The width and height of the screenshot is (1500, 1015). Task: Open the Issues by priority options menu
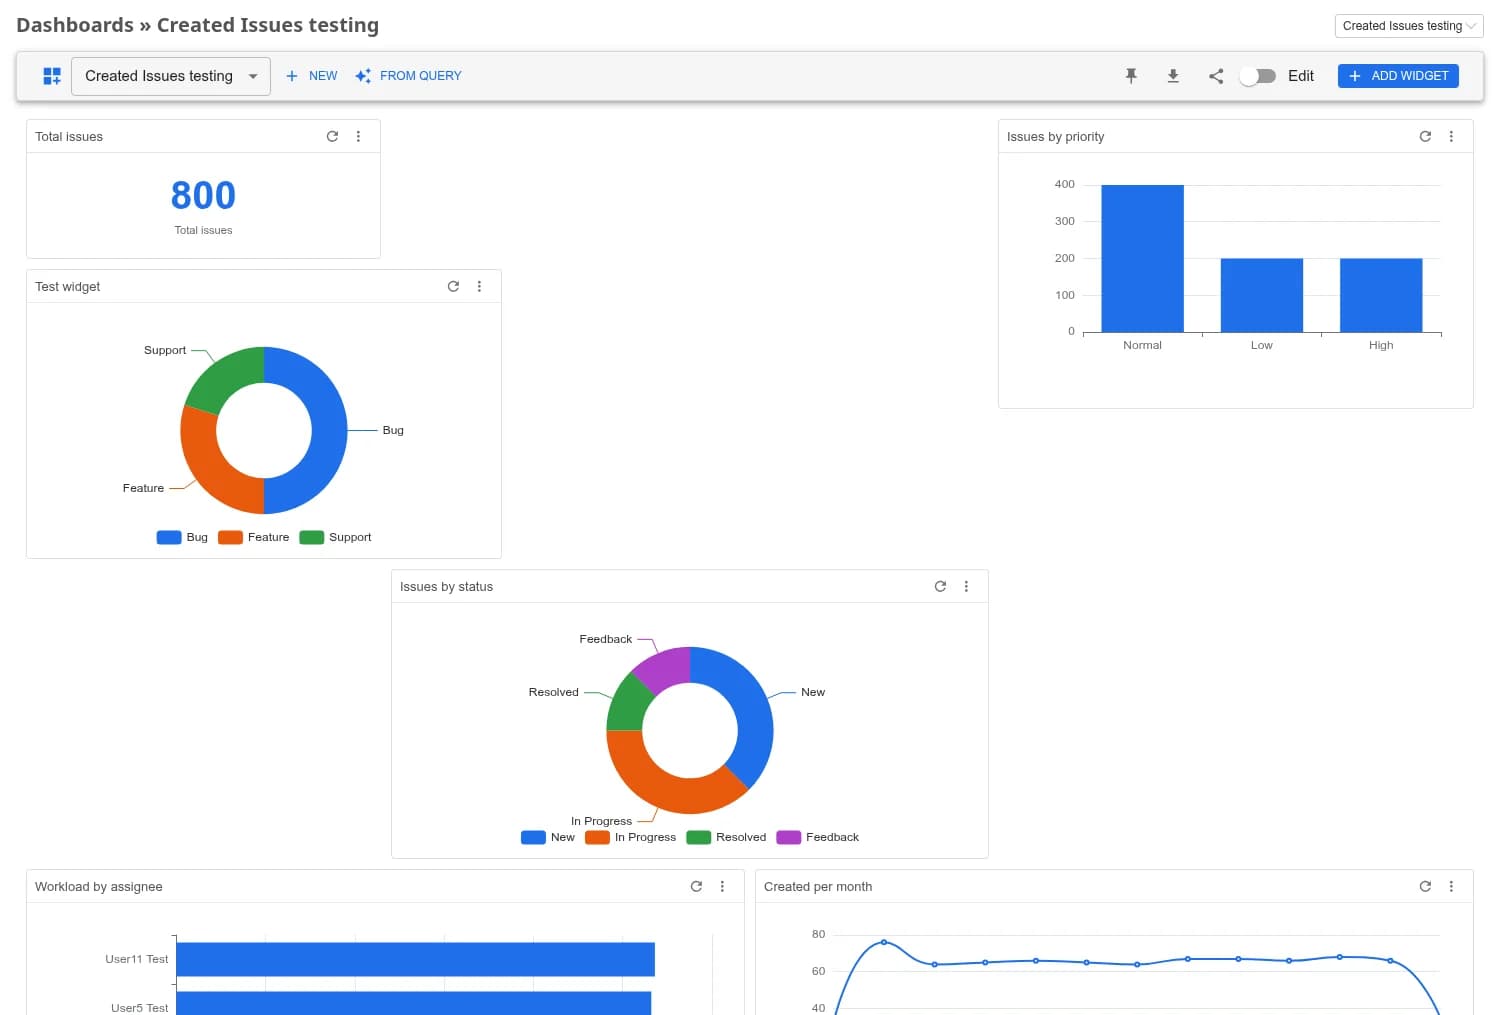click(1451, 136)
